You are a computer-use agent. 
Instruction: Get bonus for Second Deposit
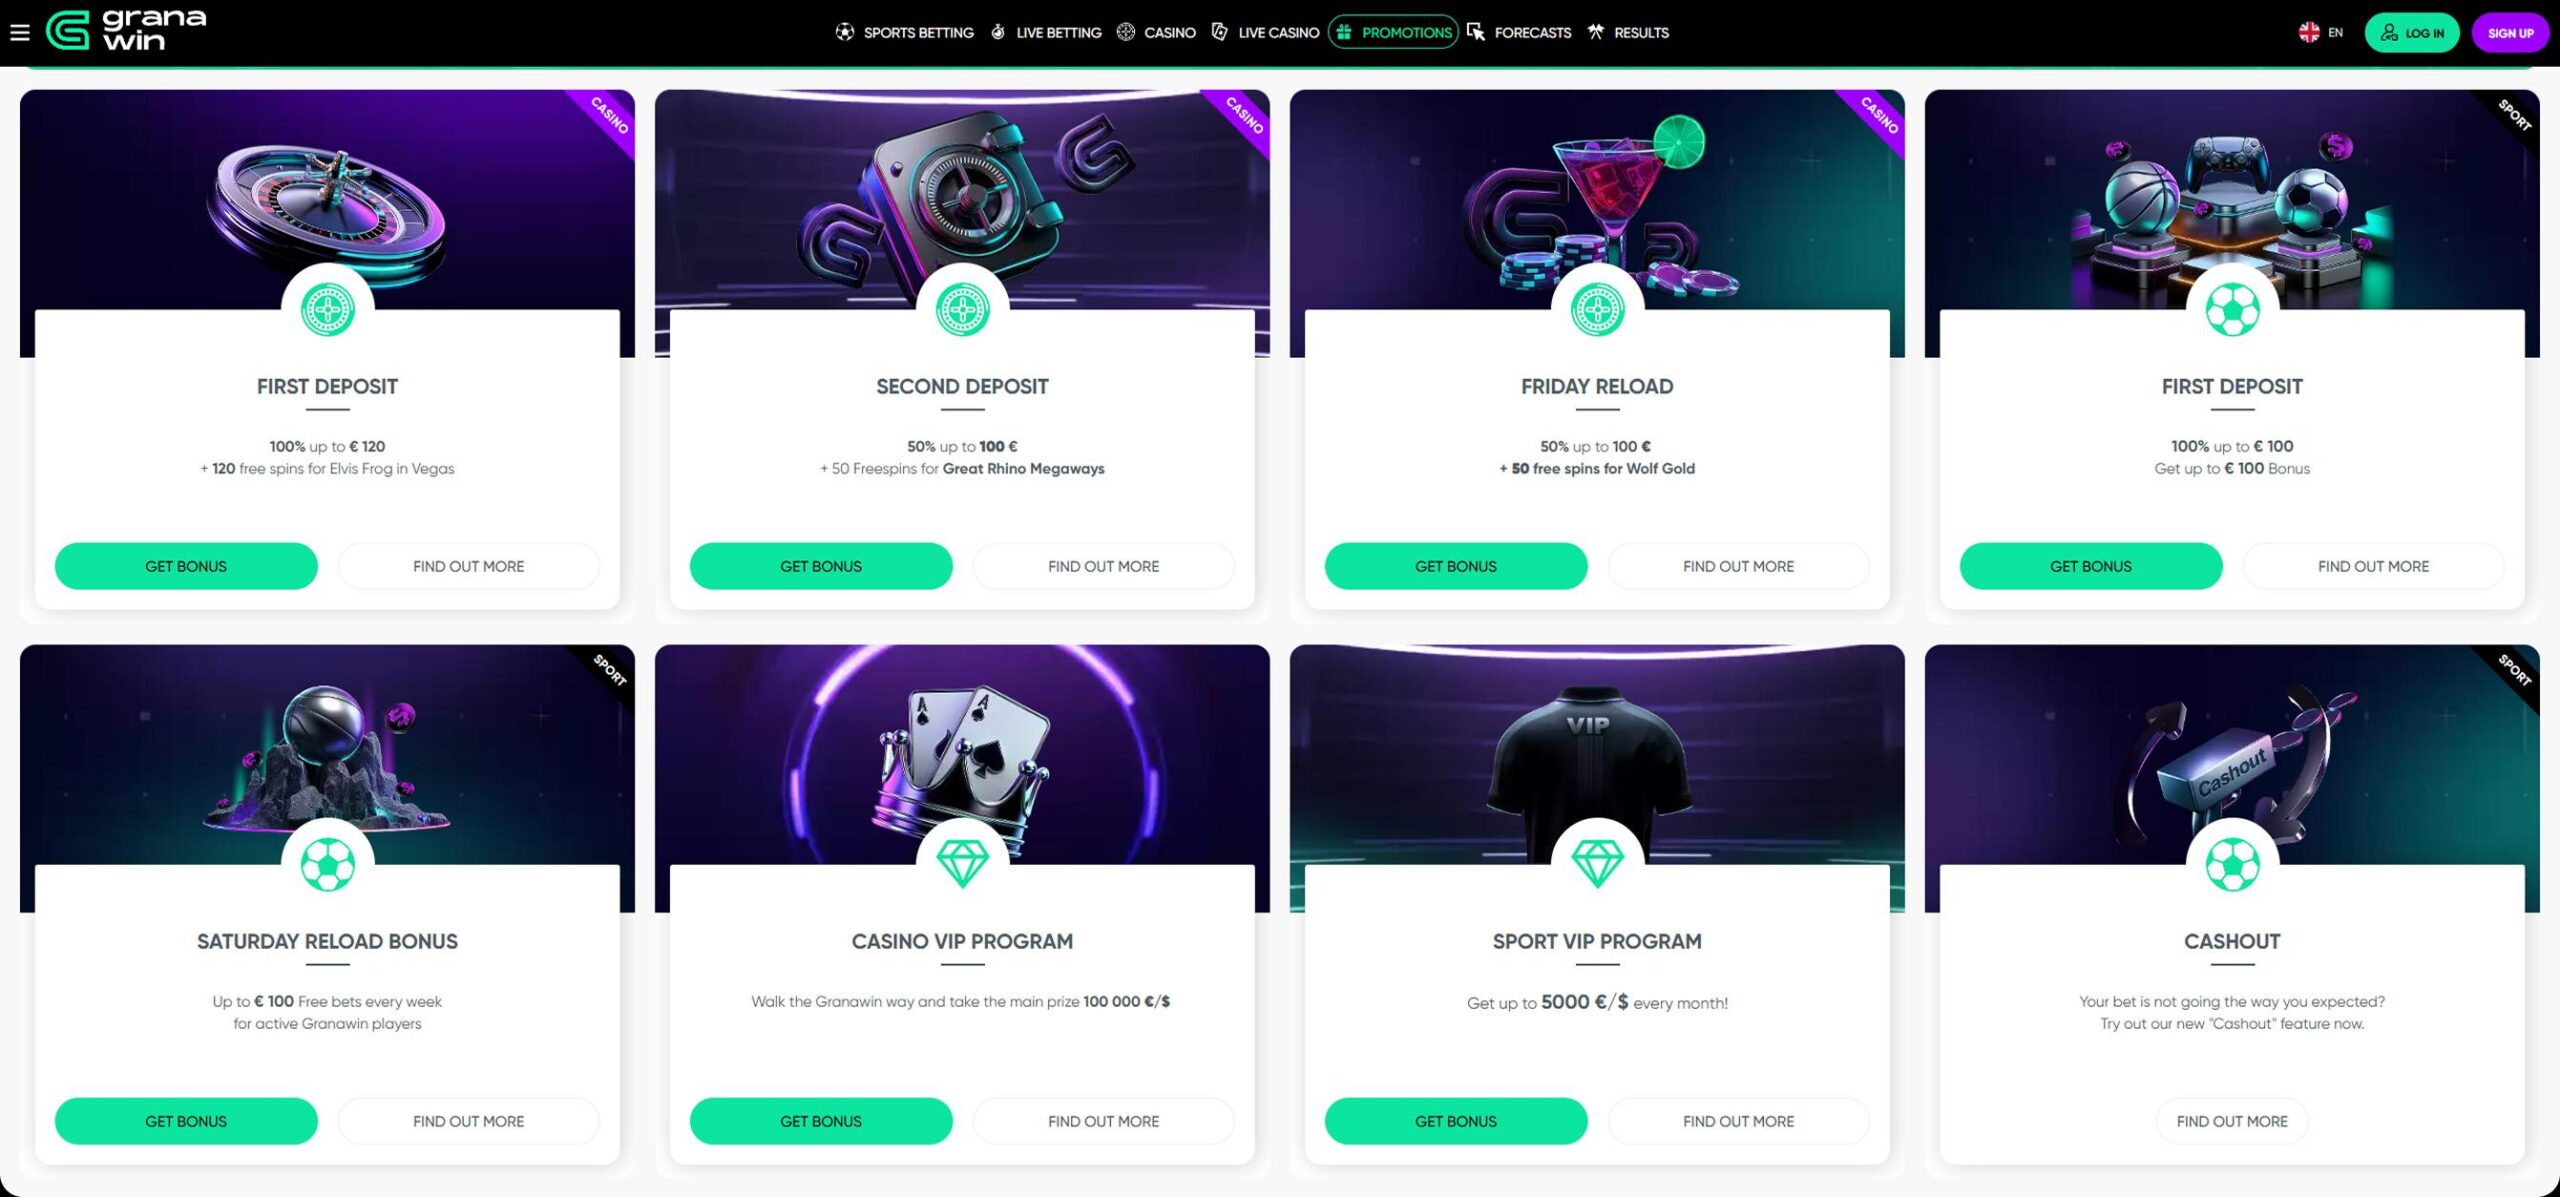pyautogui.click(x=821, y=566)
